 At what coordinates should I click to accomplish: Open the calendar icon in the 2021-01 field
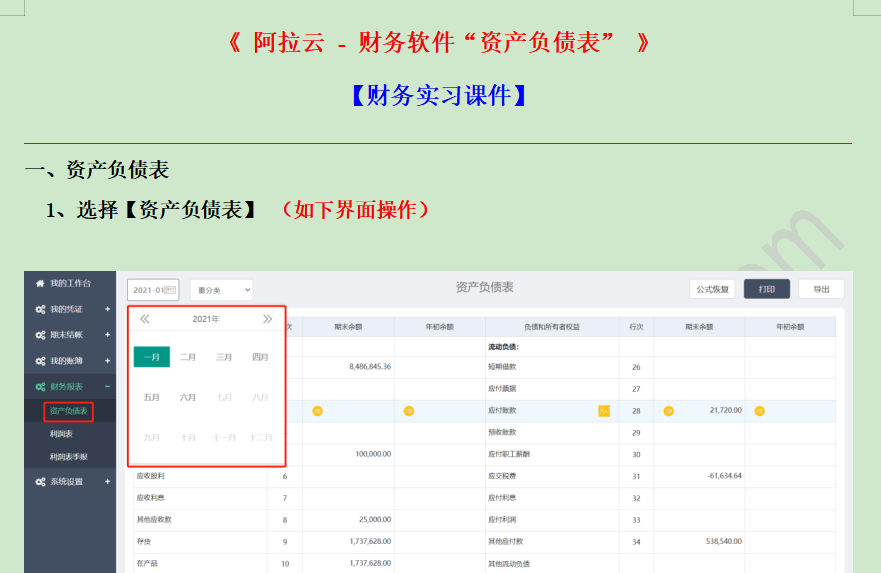click(171, 290)
